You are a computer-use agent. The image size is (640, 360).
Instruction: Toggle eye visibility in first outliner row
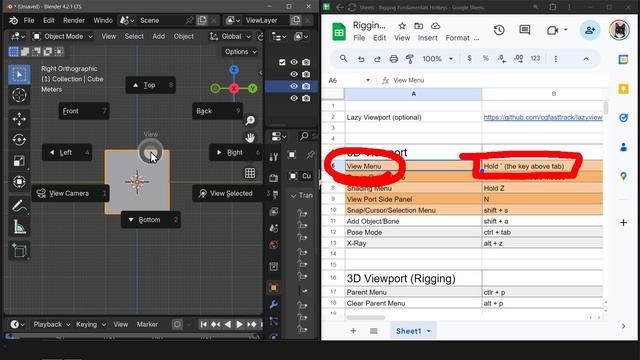294,62
